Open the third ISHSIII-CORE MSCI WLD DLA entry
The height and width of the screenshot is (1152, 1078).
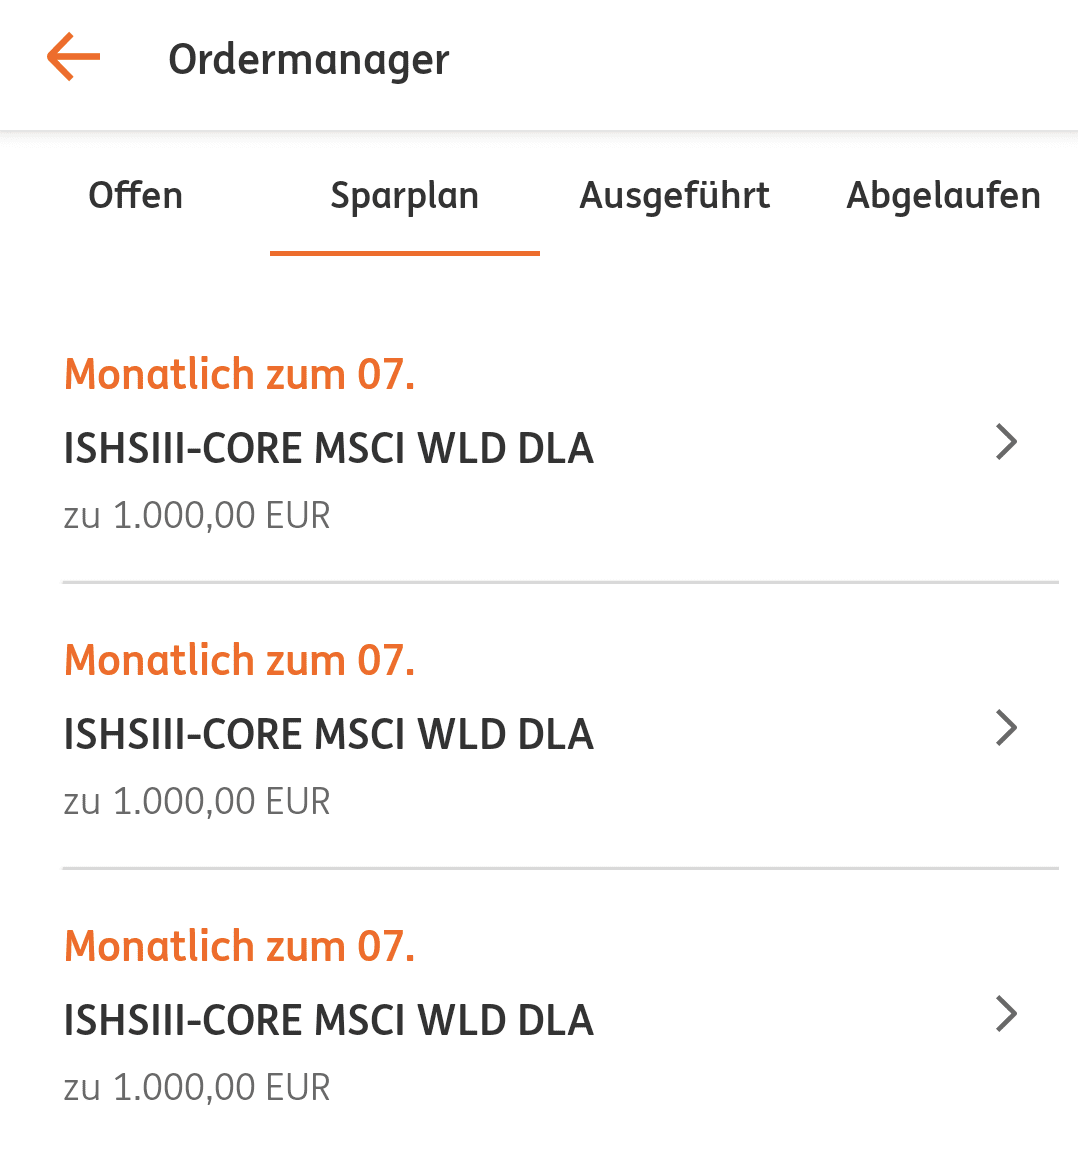pyautogui.click(x=328, y=1020)
